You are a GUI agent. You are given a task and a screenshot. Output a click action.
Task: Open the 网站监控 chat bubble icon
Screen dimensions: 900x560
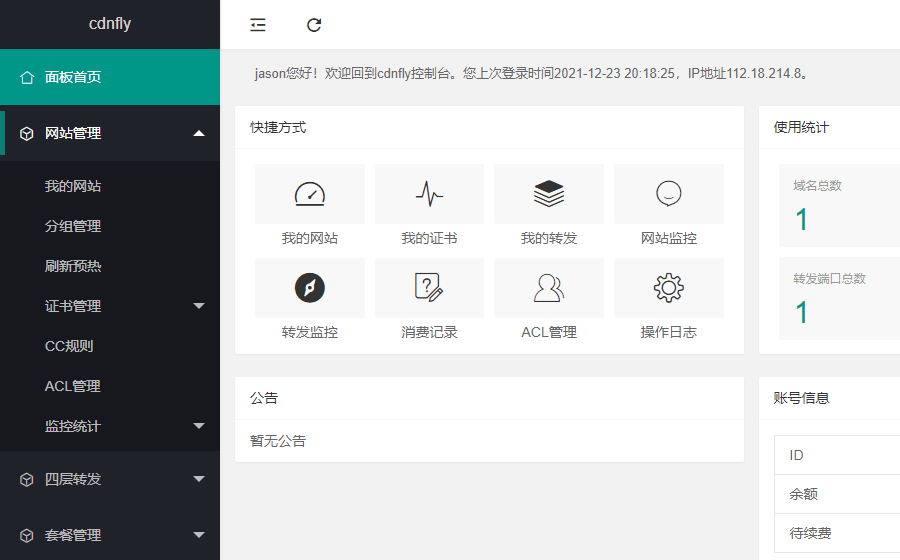[668, 194]
